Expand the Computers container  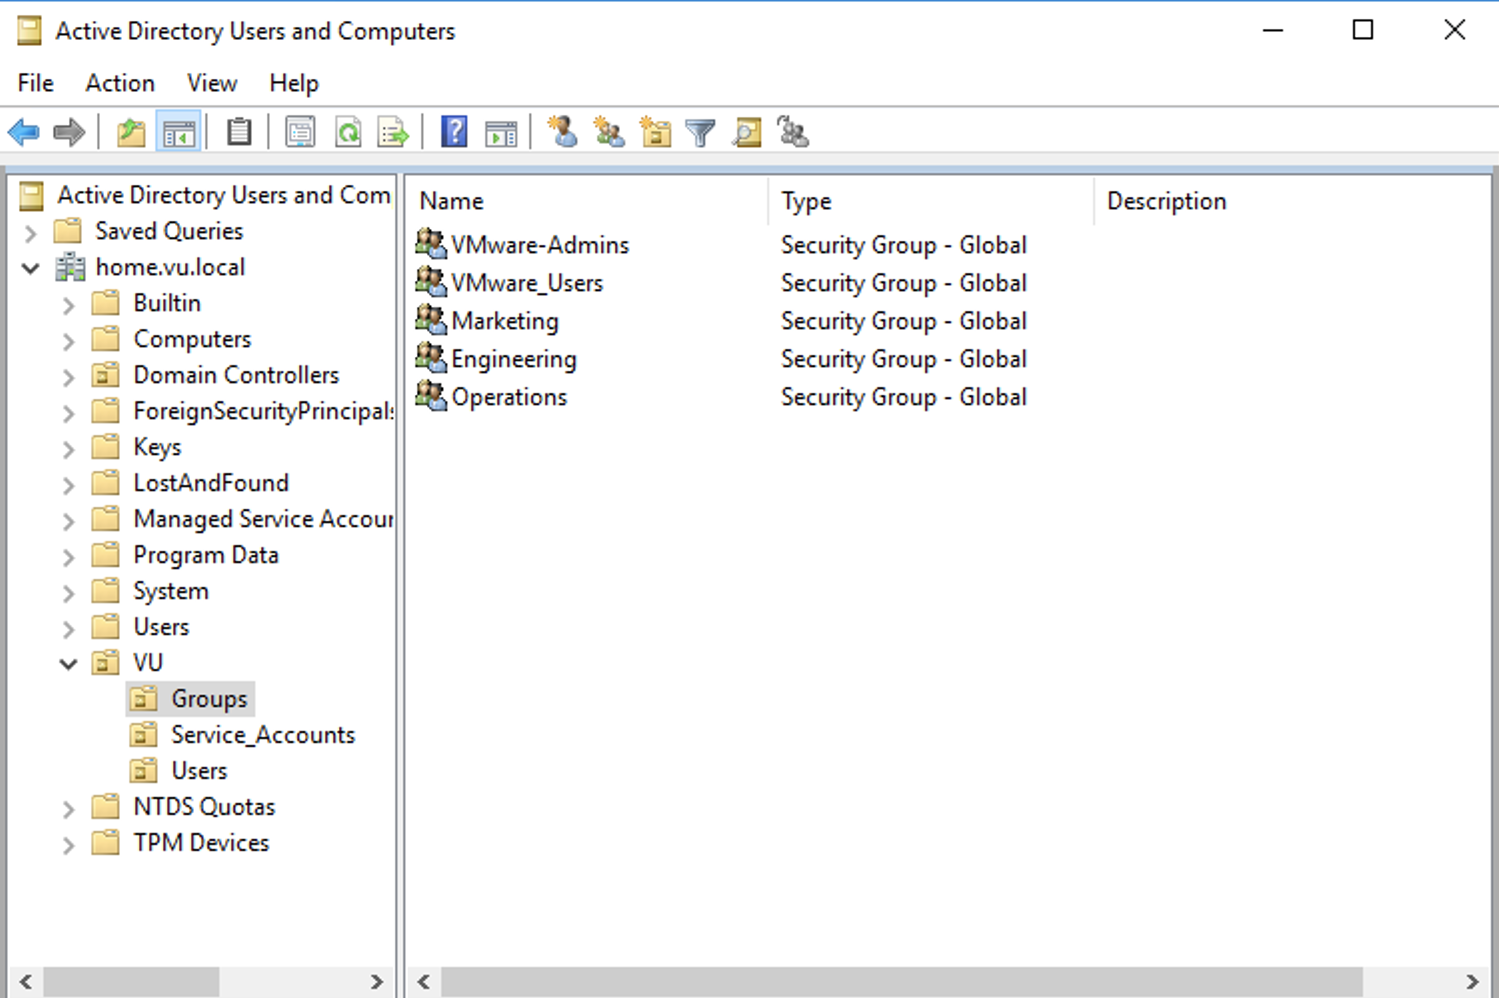point(68,341)
